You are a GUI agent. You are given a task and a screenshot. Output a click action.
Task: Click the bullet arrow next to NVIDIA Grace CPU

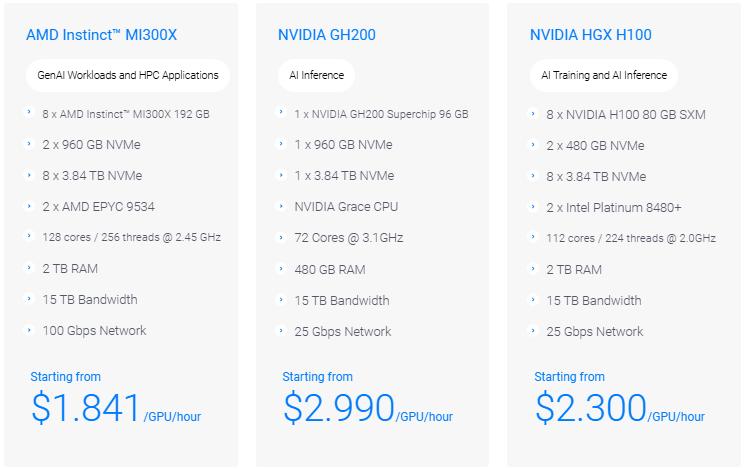pyautogui.click(x=283, y=206)
